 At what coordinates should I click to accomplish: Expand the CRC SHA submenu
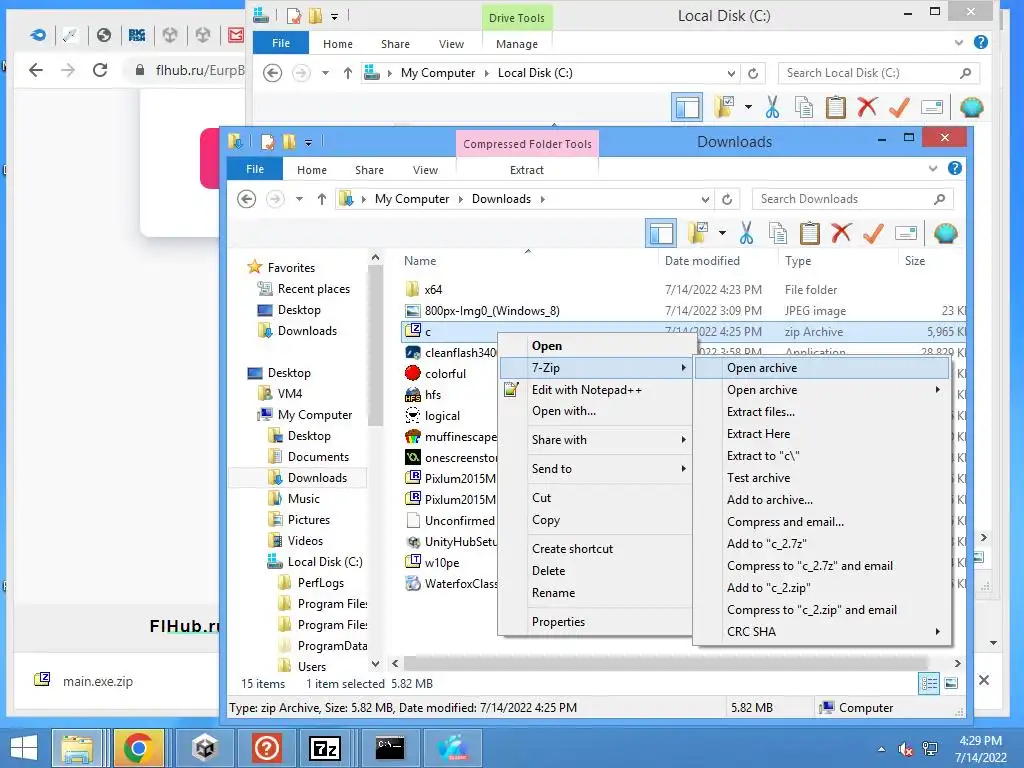click(x=822, y=632)
